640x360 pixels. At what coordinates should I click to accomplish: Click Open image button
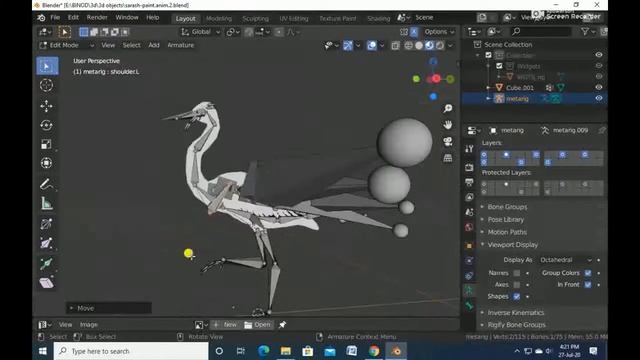pos(258,325)
